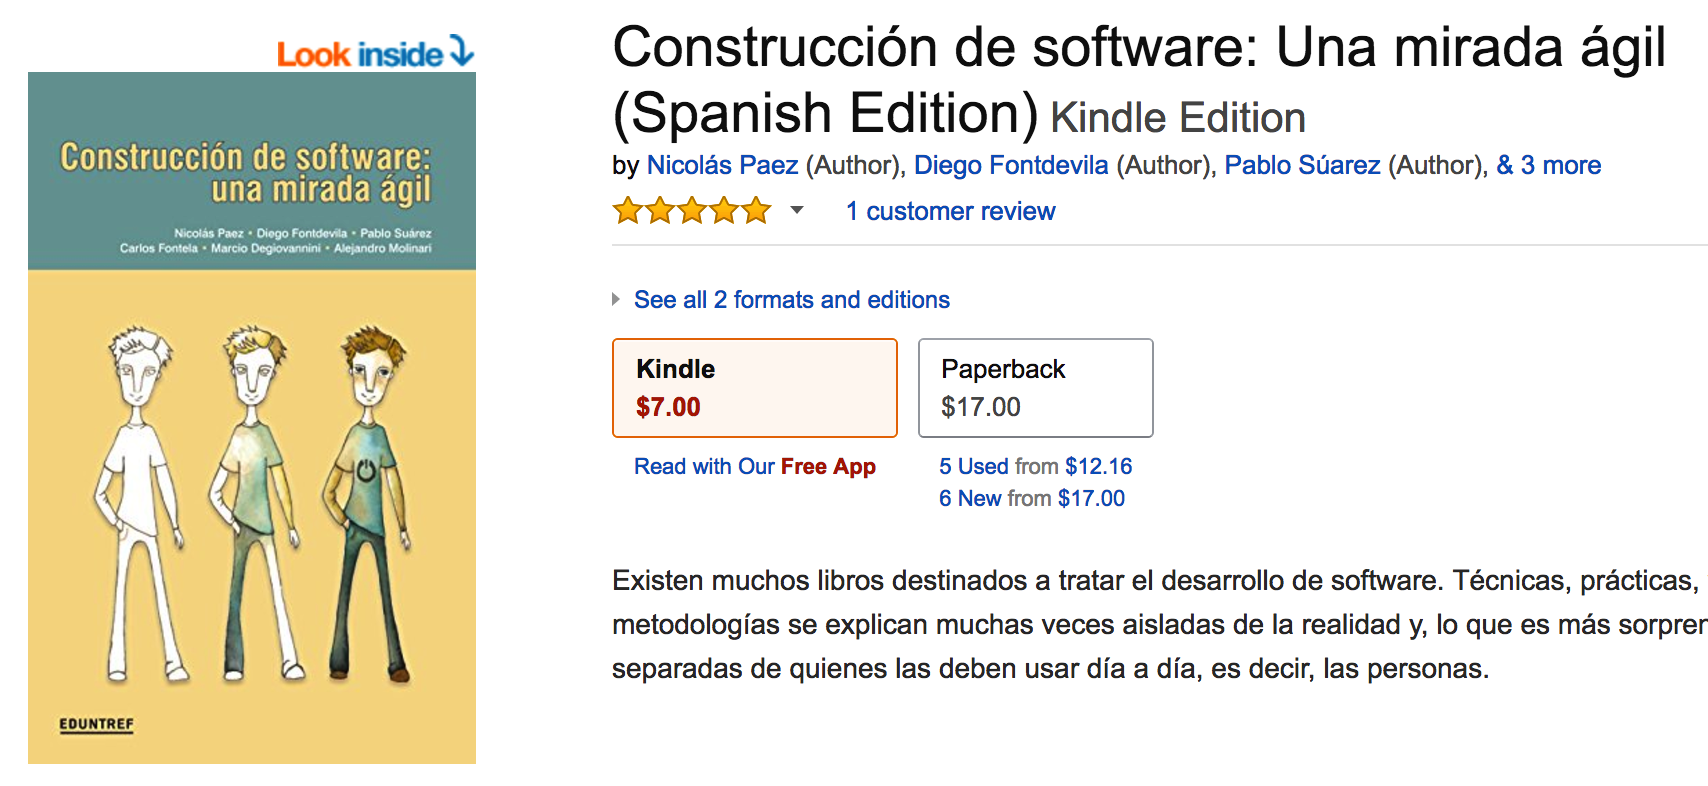Open Nicolás Paez author page
This screenshot has height=786, width=1708.
tap(722, 165)
